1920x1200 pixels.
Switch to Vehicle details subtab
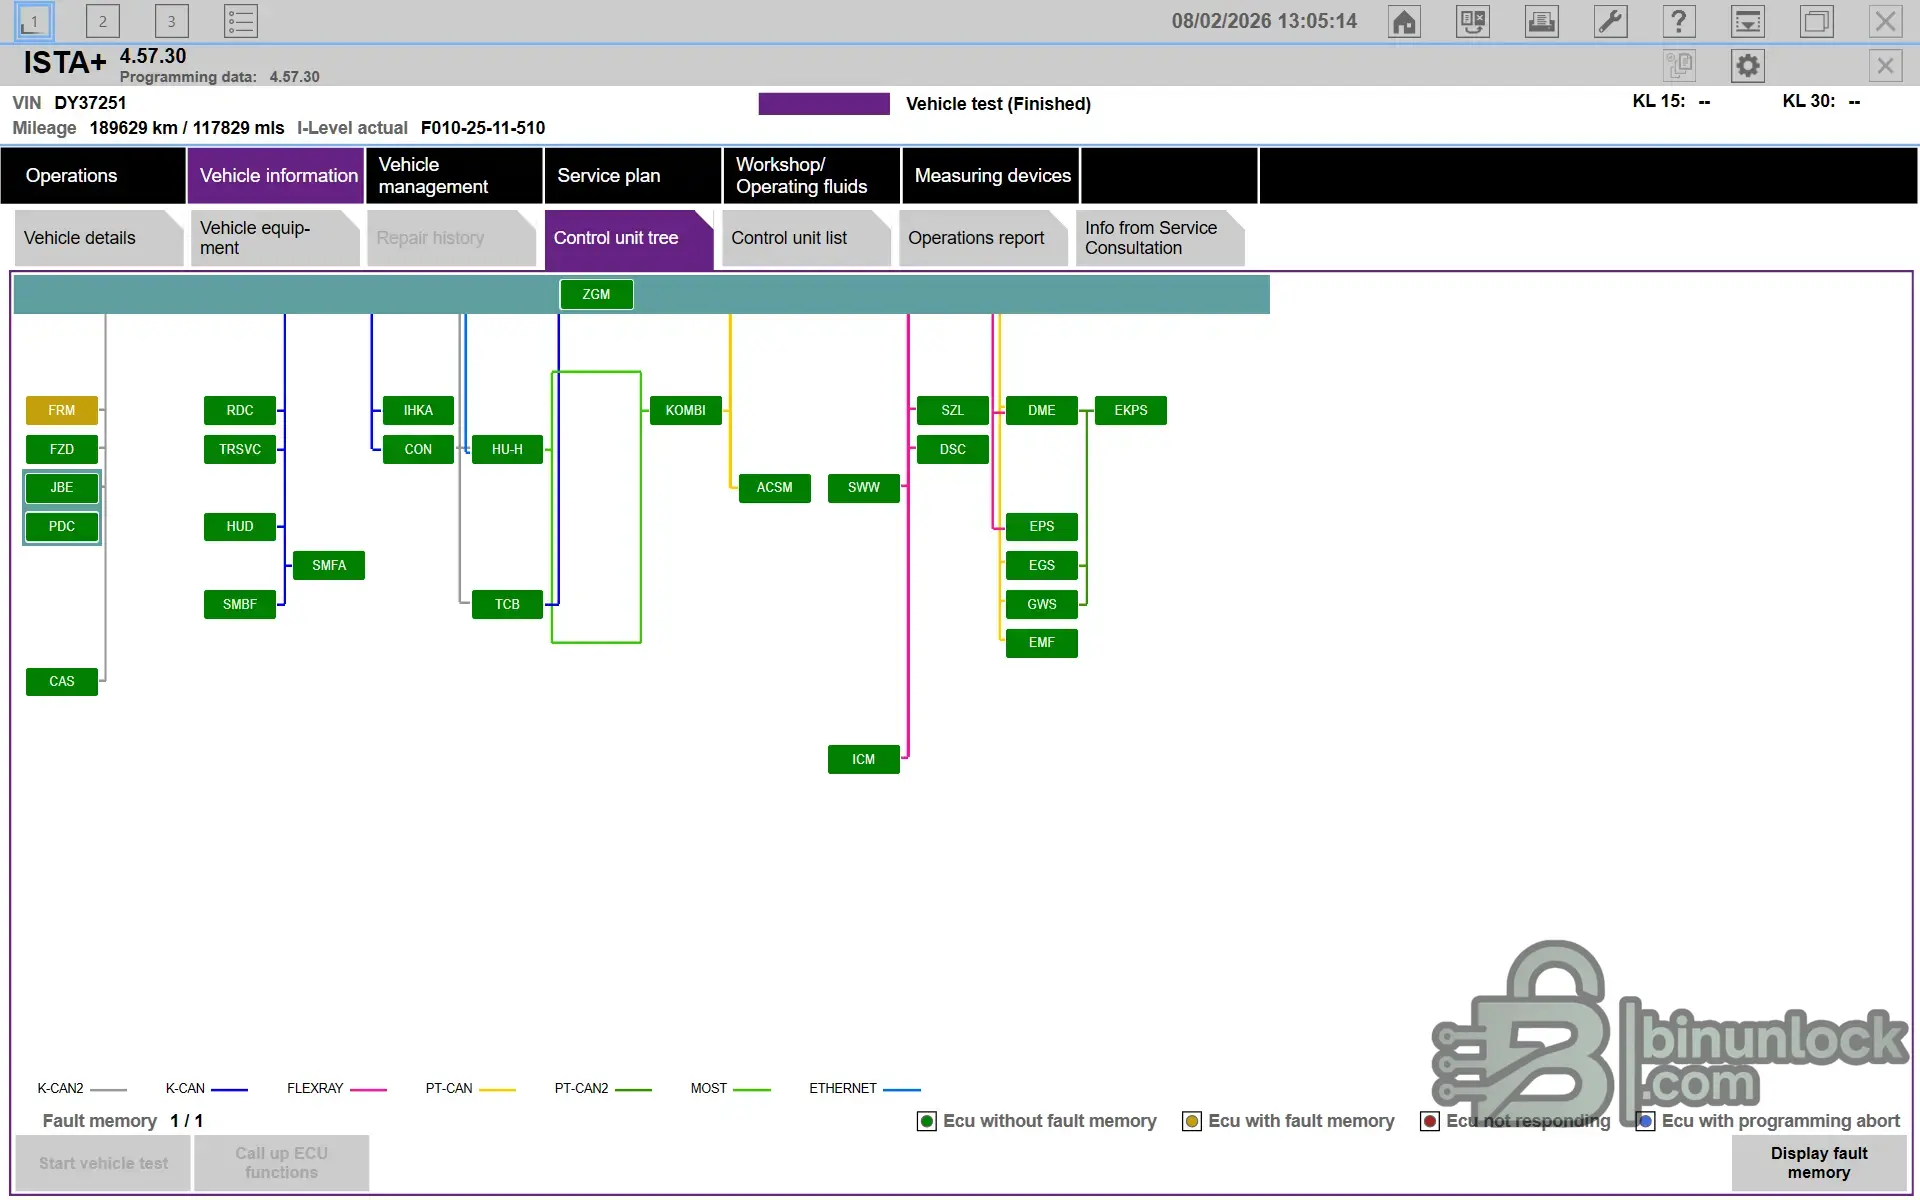click(x=99, y=238)
